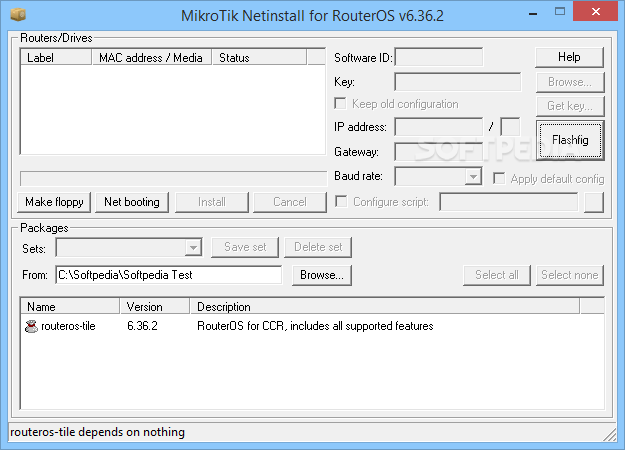Click the Save set button
The image size is (625, 450).
click(245, 247)
